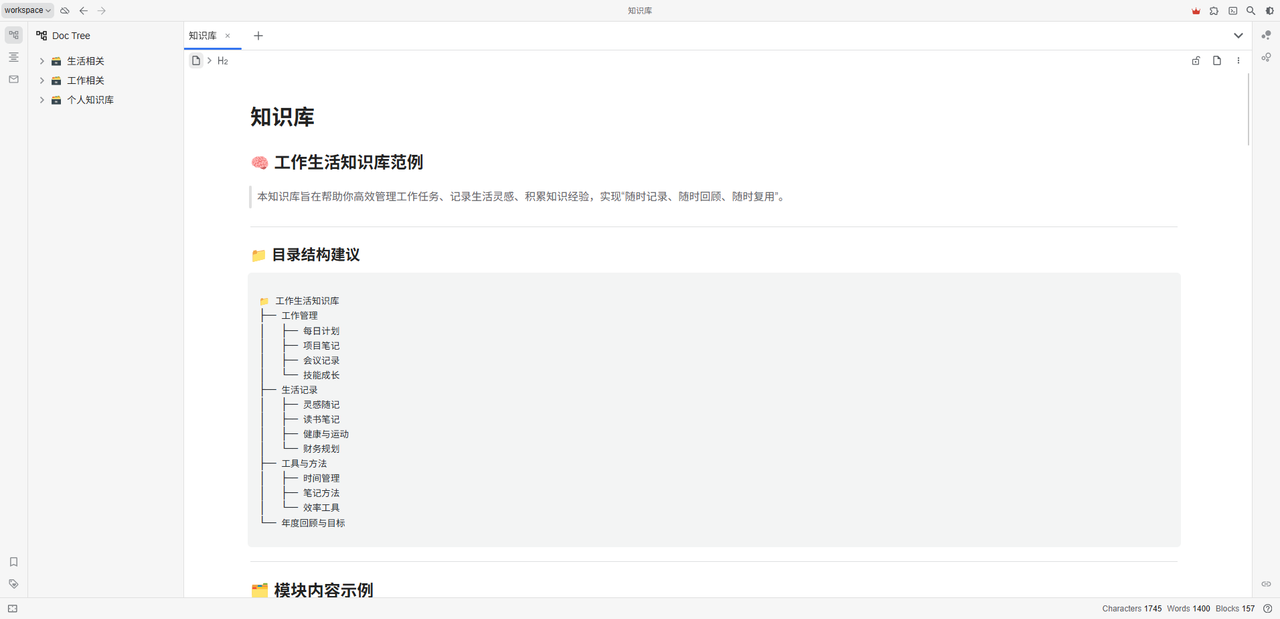Expand the 工作相关 notebook
Image resolution: width=1280 pixels, height=619 pixels.
42,81
